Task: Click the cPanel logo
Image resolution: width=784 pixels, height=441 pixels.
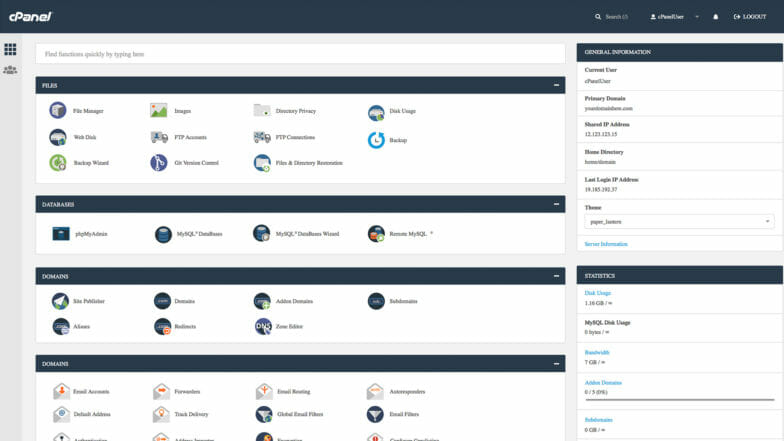Action: pyautogui.click(x=30, y=16)
